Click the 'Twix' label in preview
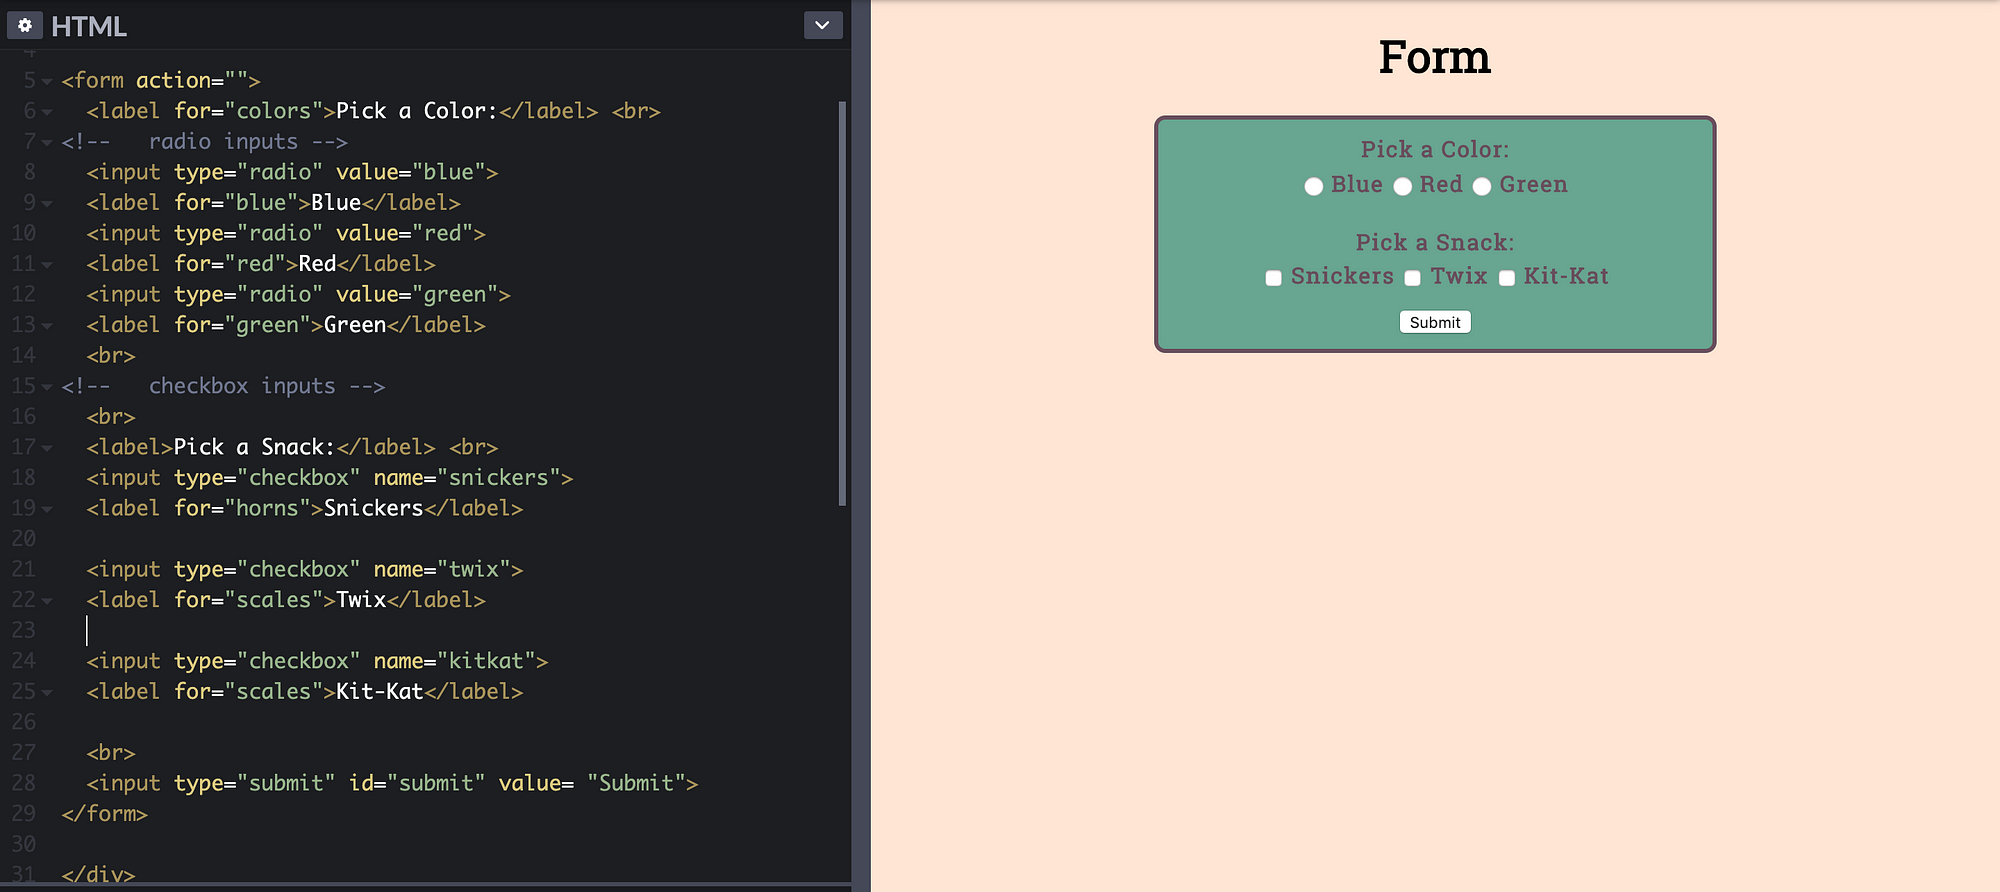The width and height of the screenshot is (2000, 892). tap(1459, 276)
